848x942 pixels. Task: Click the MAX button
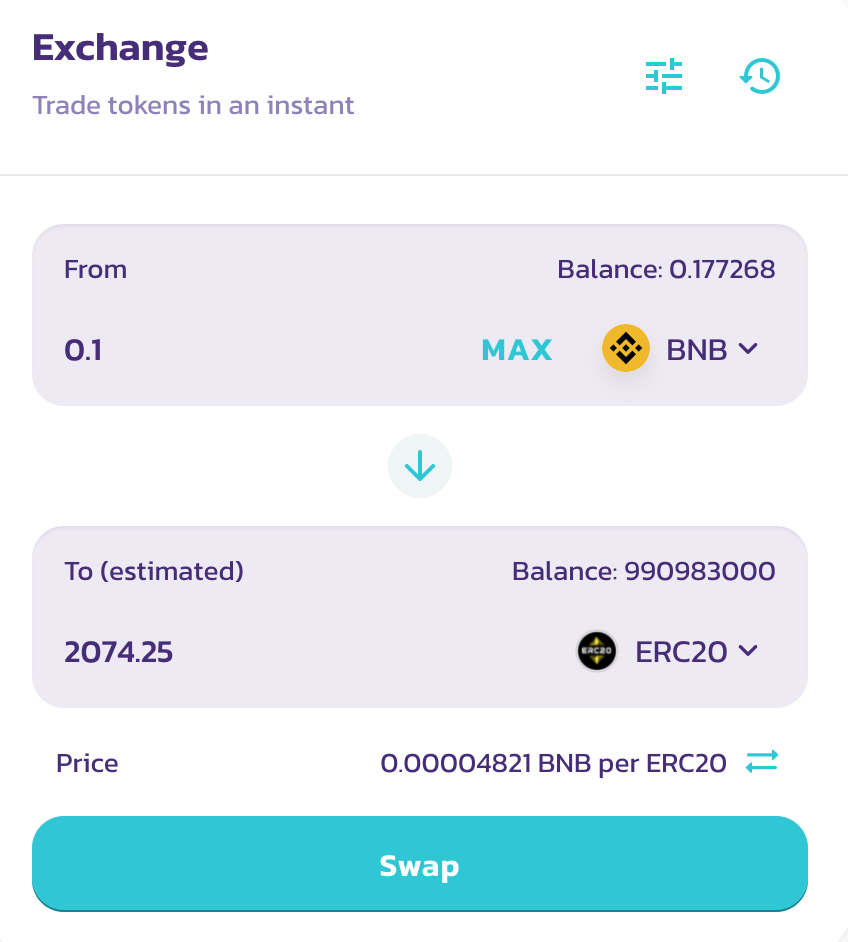pos(517,350)
